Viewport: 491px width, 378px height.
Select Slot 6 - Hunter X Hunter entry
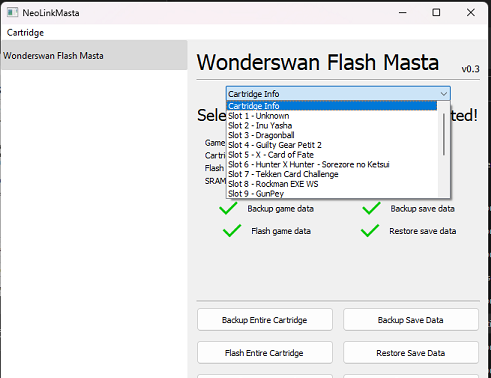[x=332, y=164]
